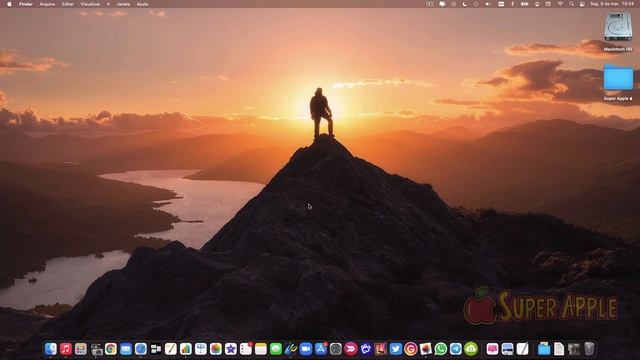This screenshot has height=360, width=640.
Task: Open Reminders app with badge
Action: coord(246,349)
